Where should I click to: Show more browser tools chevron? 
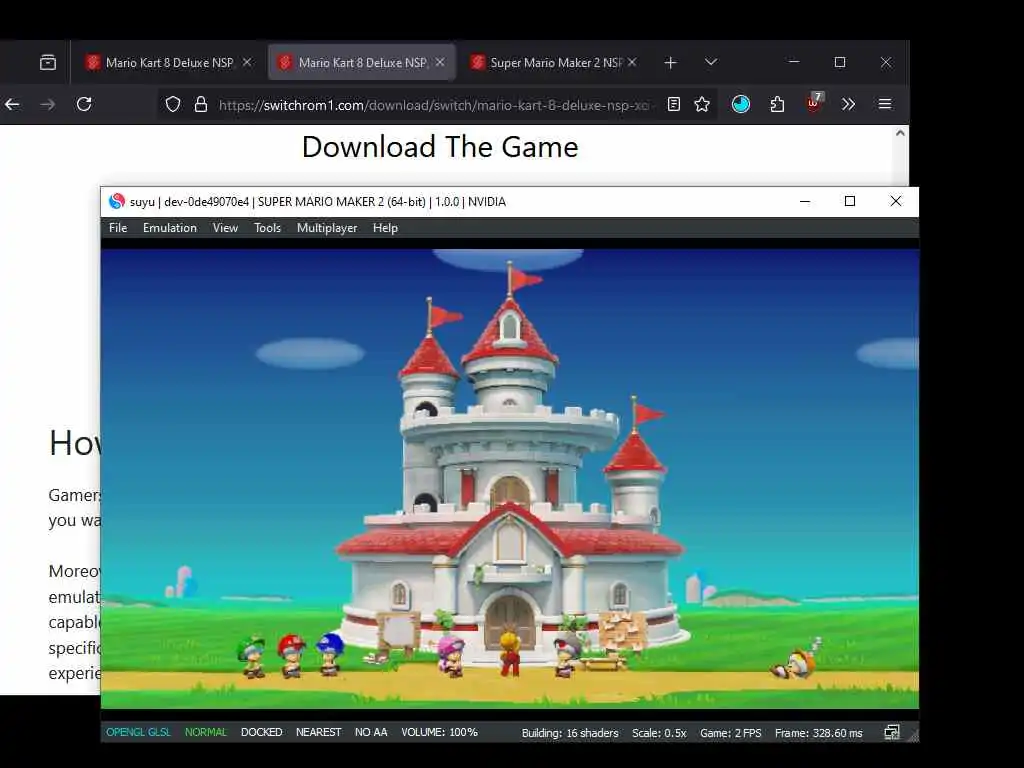tap(848, 104)
